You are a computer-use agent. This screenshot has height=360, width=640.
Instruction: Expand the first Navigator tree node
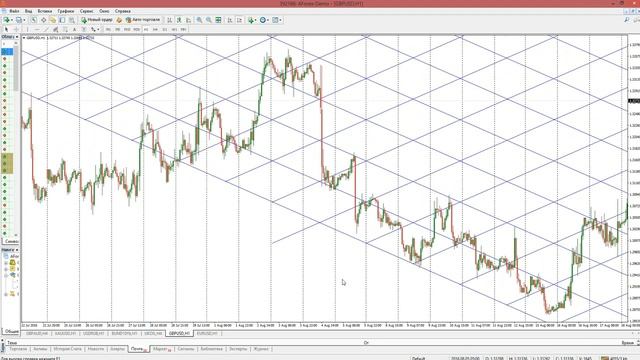click(6, 263)
